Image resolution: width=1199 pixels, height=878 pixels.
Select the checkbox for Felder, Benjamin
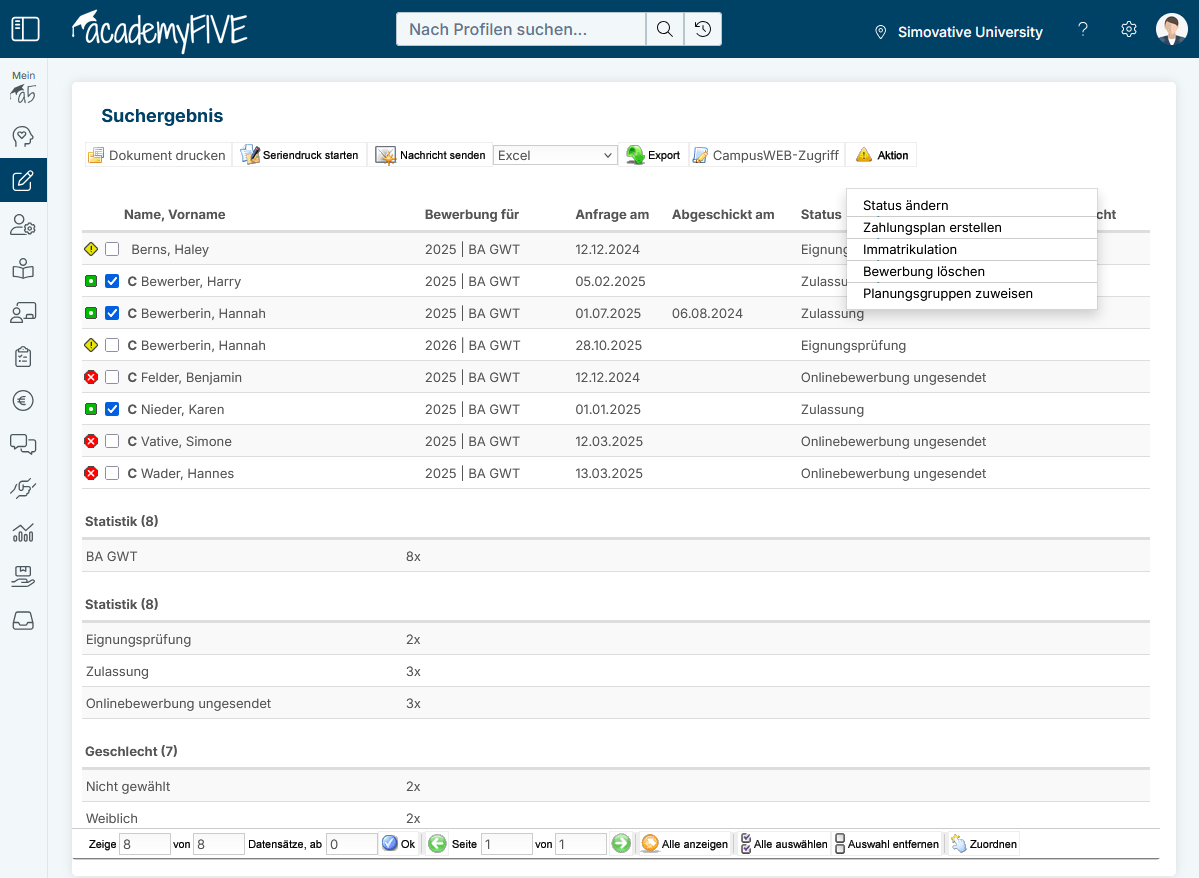(x=112, y=377)
